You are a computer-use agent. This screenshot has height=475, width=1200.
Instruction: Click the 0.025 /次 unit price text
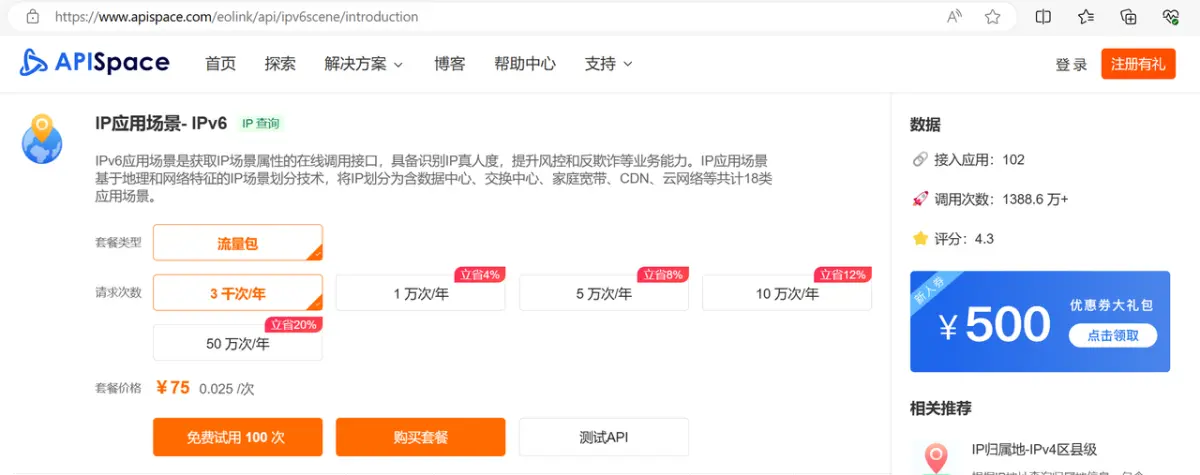pyautogui.click(x=226, y=388)
